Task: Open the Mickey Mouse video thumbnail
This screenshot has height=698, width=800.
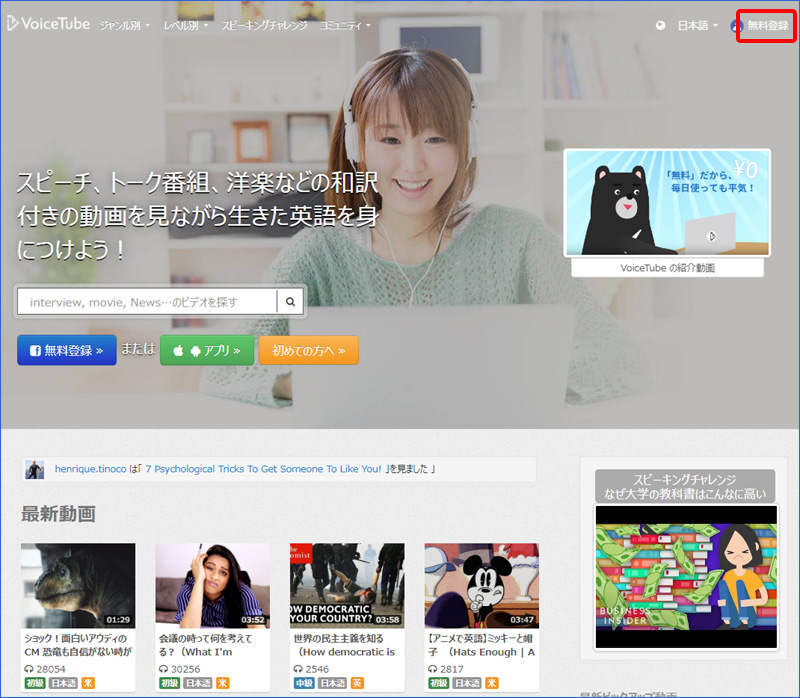Action: 481,585
